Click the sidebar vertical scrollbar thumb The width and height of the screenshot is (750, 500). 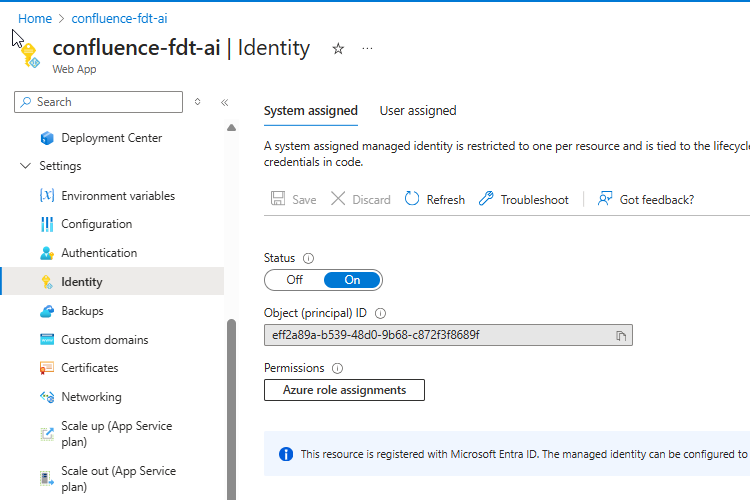point(232,409)
